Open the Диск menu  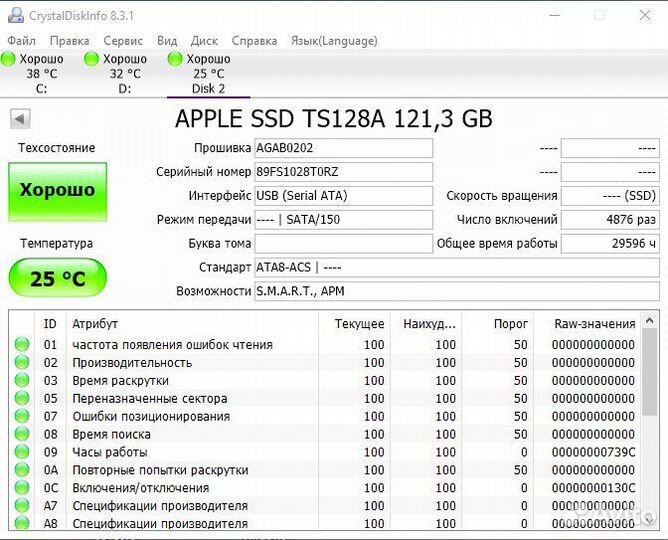204,41
